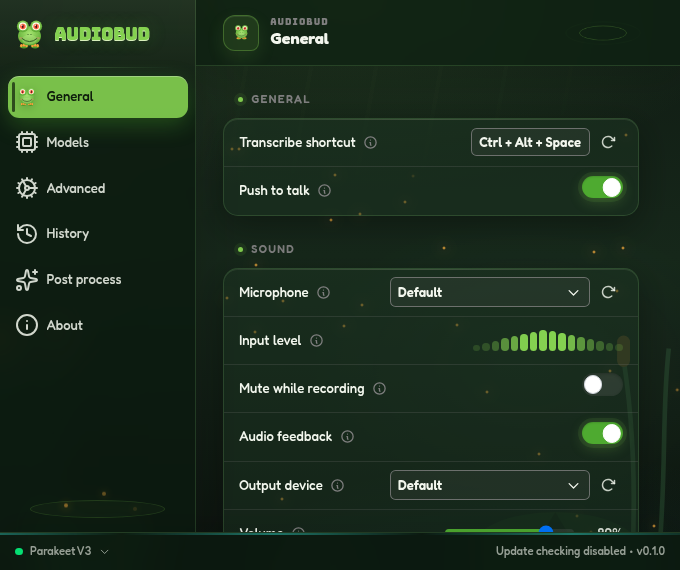Viewport: 680px width, 570px height.
Task: Click info icon next to Microphone
Action: coord(324,292)
